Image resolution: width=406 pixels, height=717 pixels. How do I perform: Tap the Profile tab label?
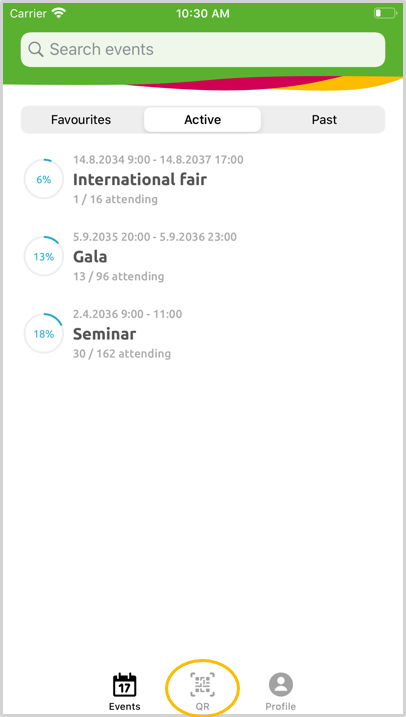[x=281, y=706]
